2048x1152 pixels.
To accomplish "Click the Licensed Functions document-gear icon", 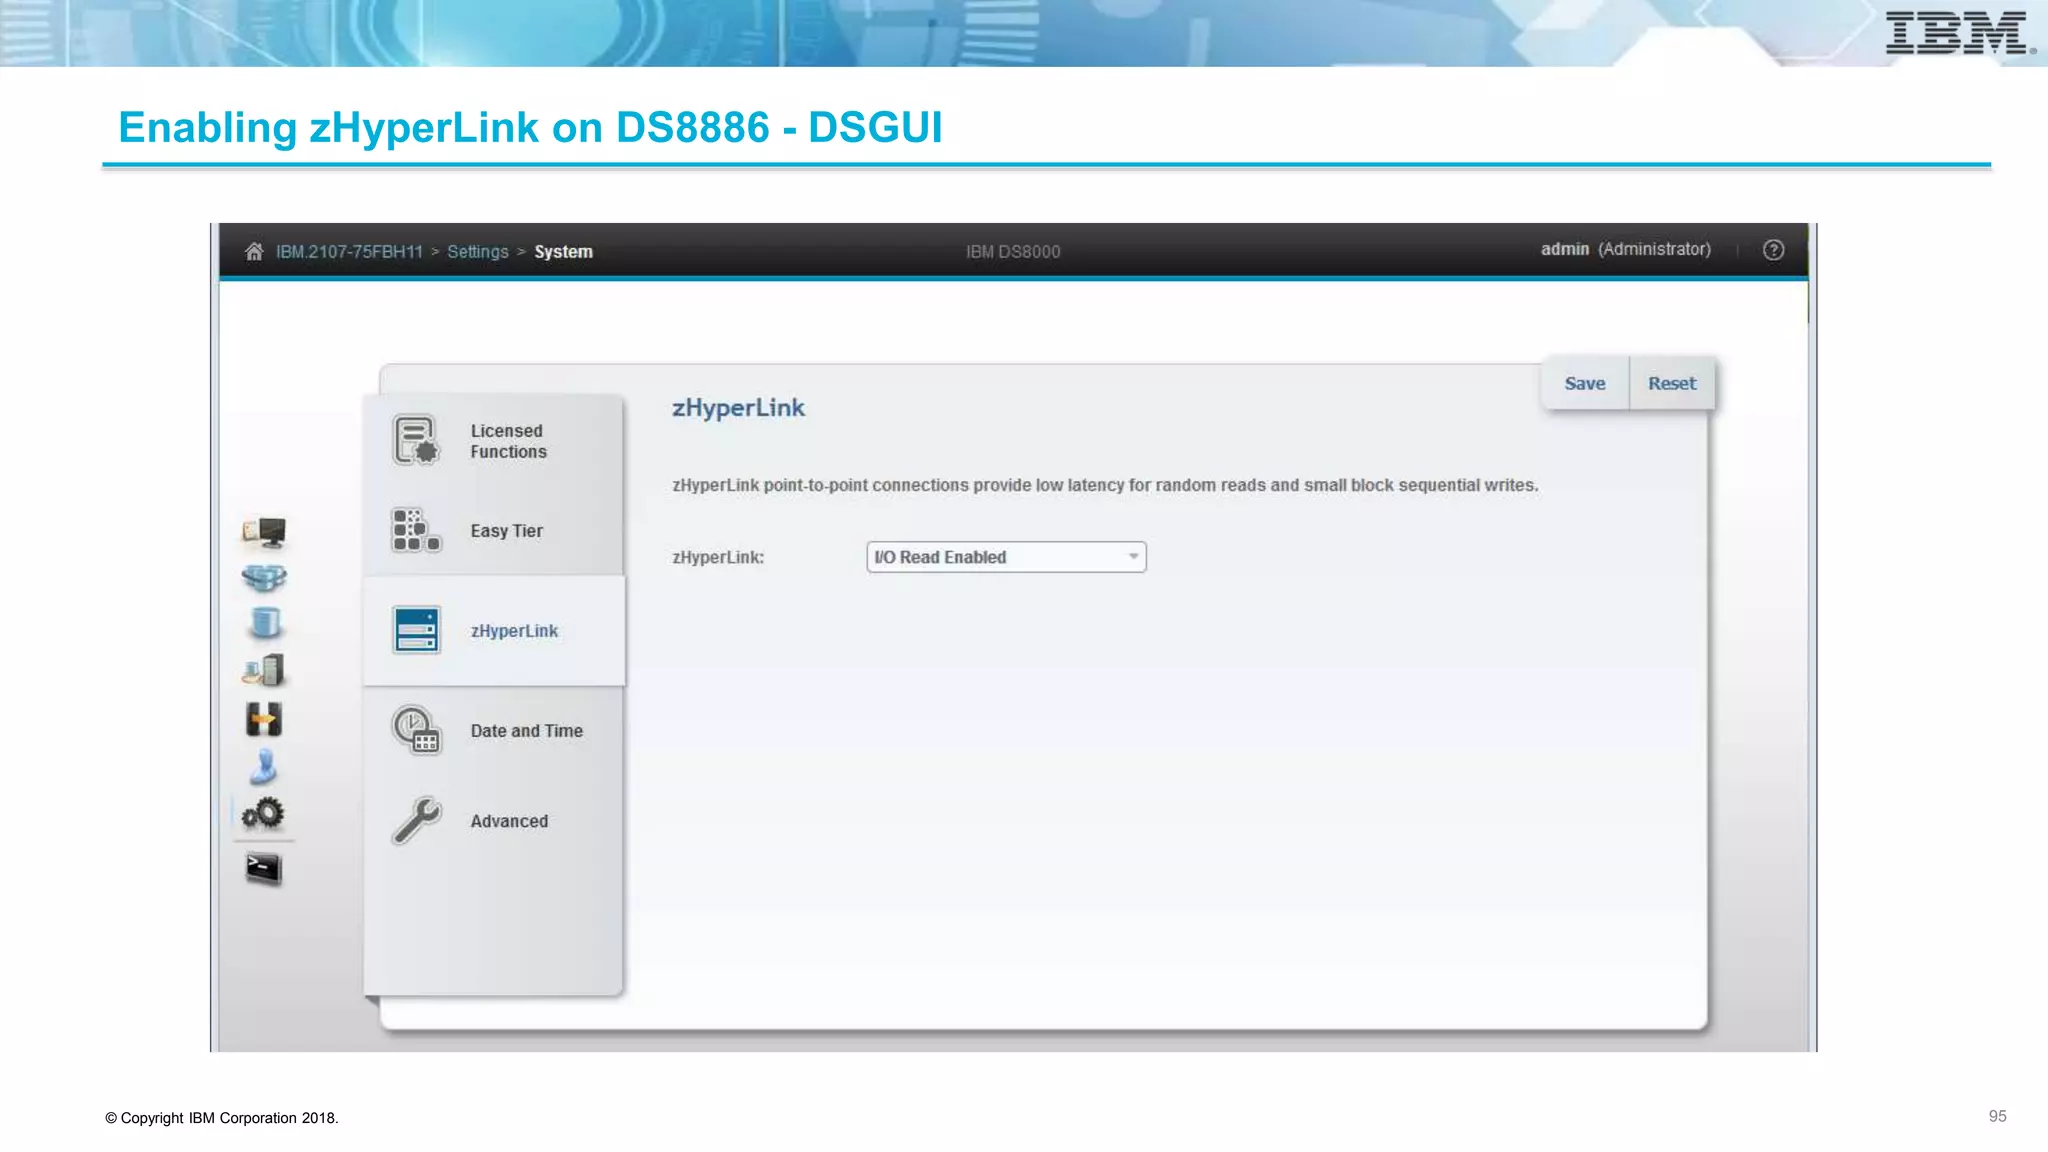I will pyautogui.click(x=416, y=440).
